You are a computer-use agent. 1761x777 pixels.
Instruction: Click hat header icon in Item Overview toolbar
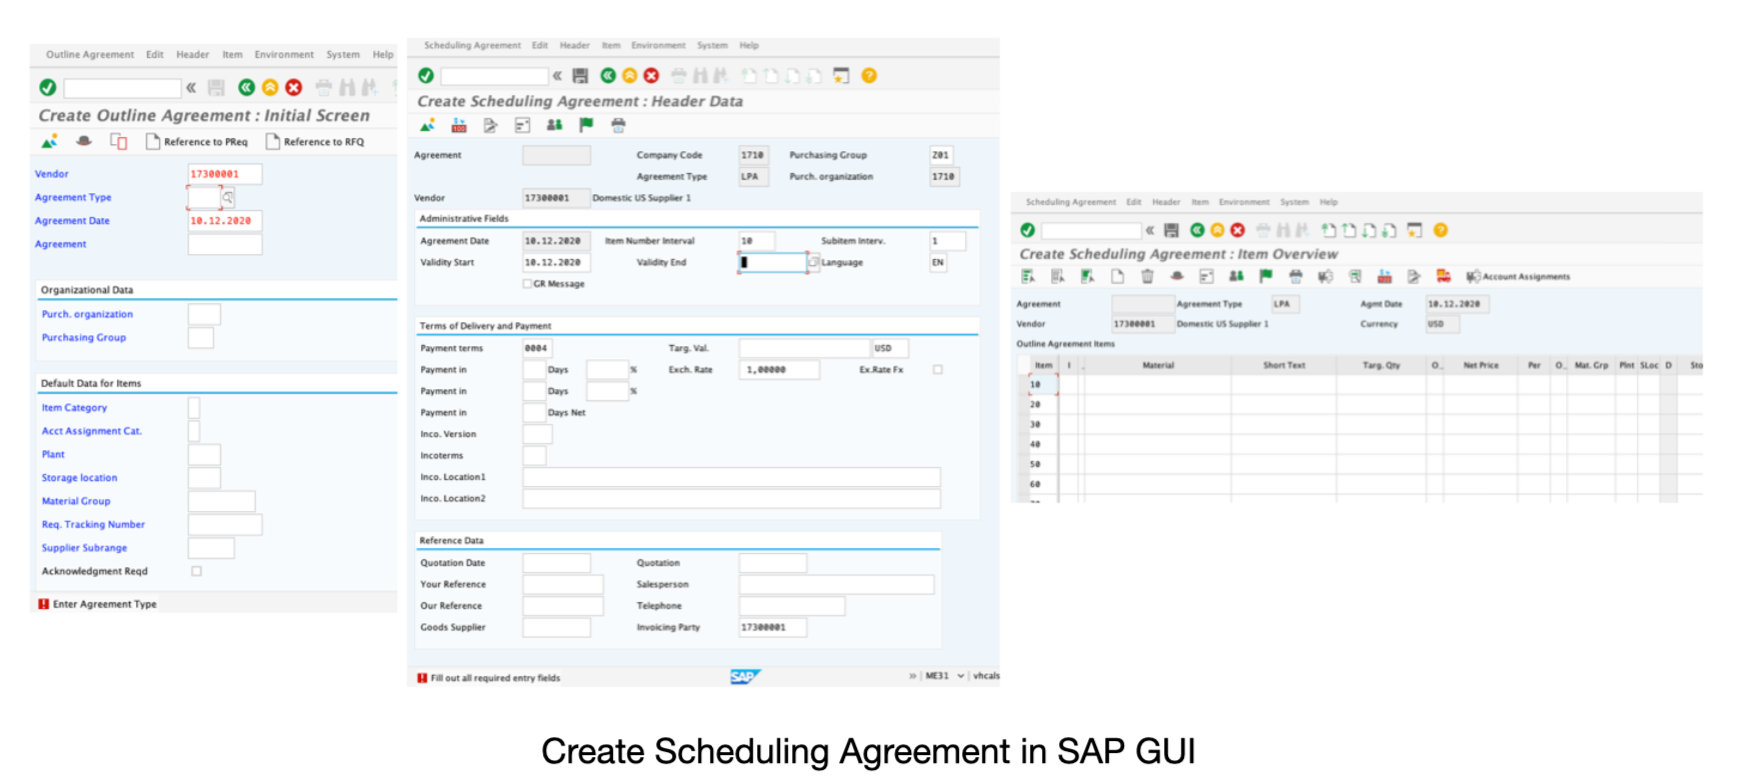(1177, 276)
